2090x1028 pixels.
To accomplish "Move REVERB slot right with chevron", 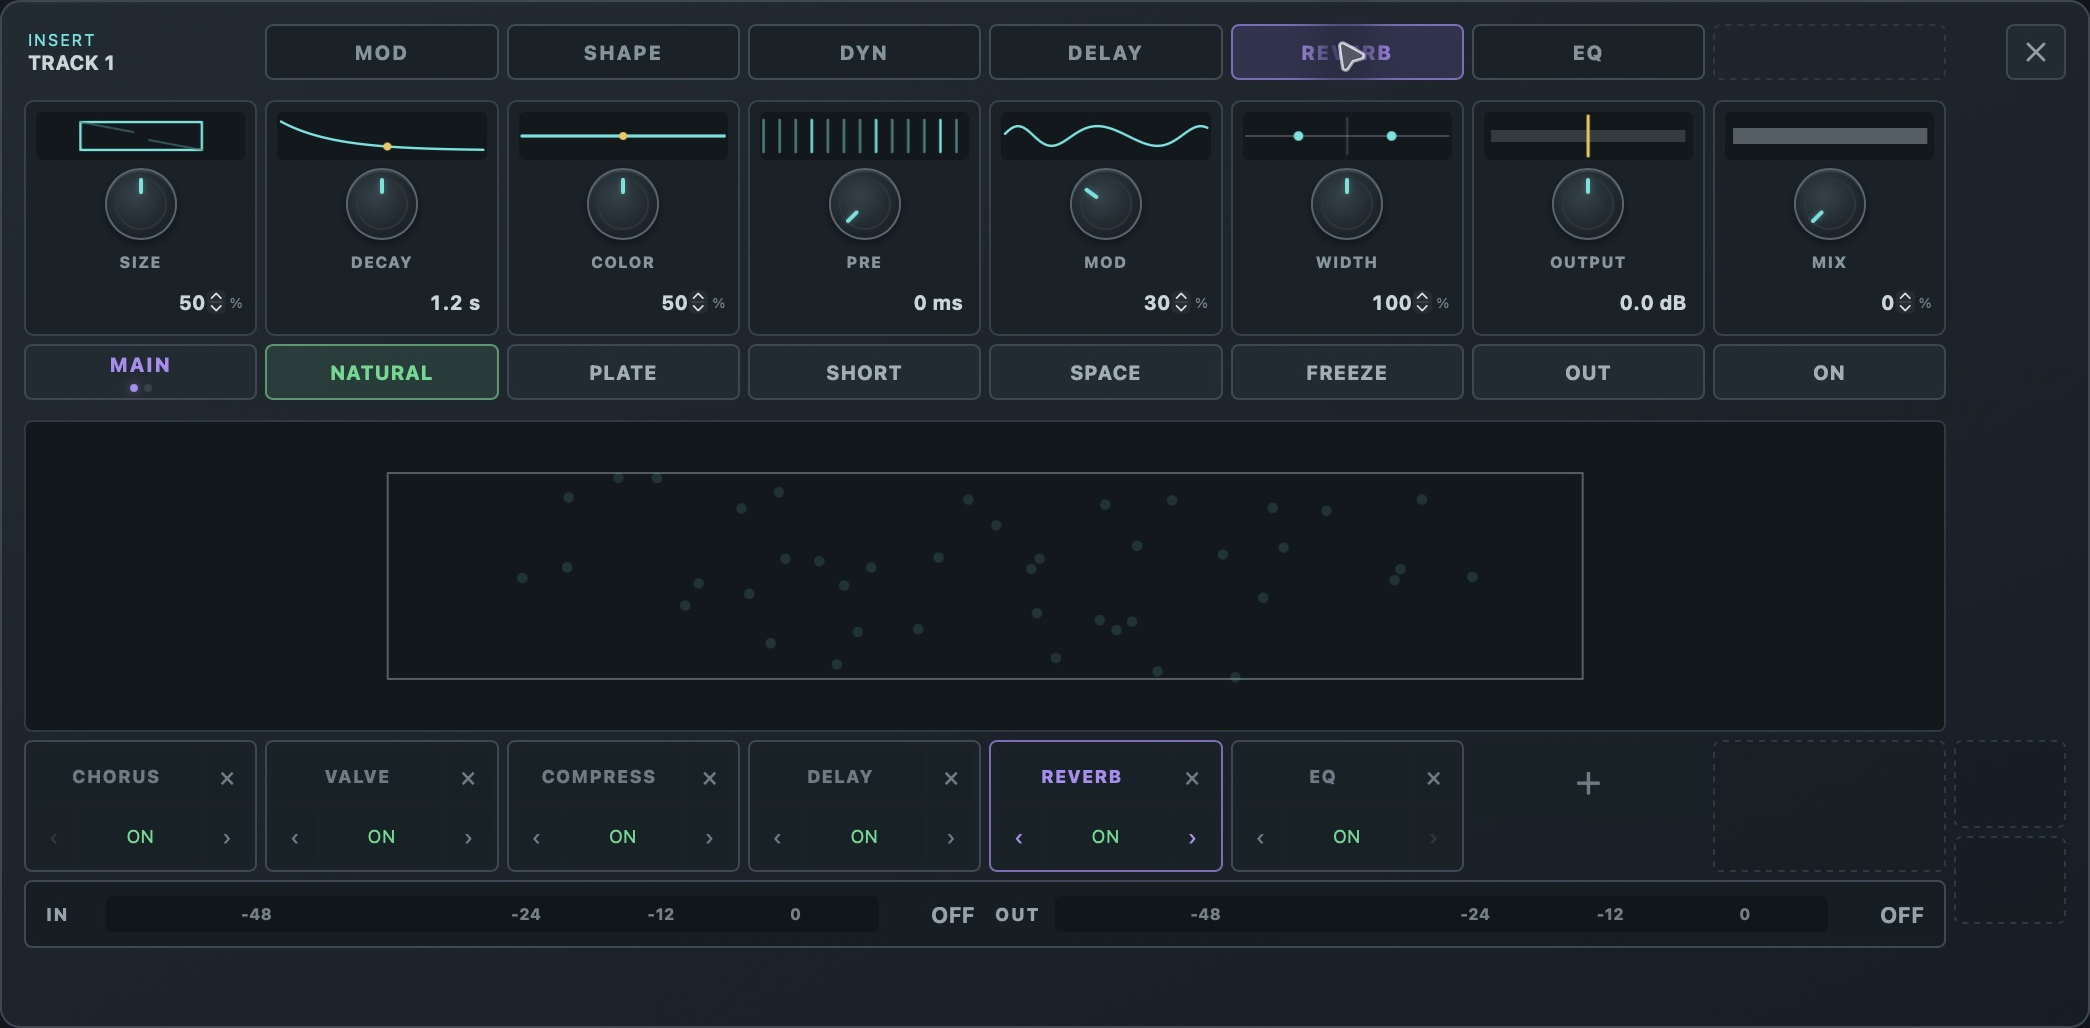I will [1192, 838].
